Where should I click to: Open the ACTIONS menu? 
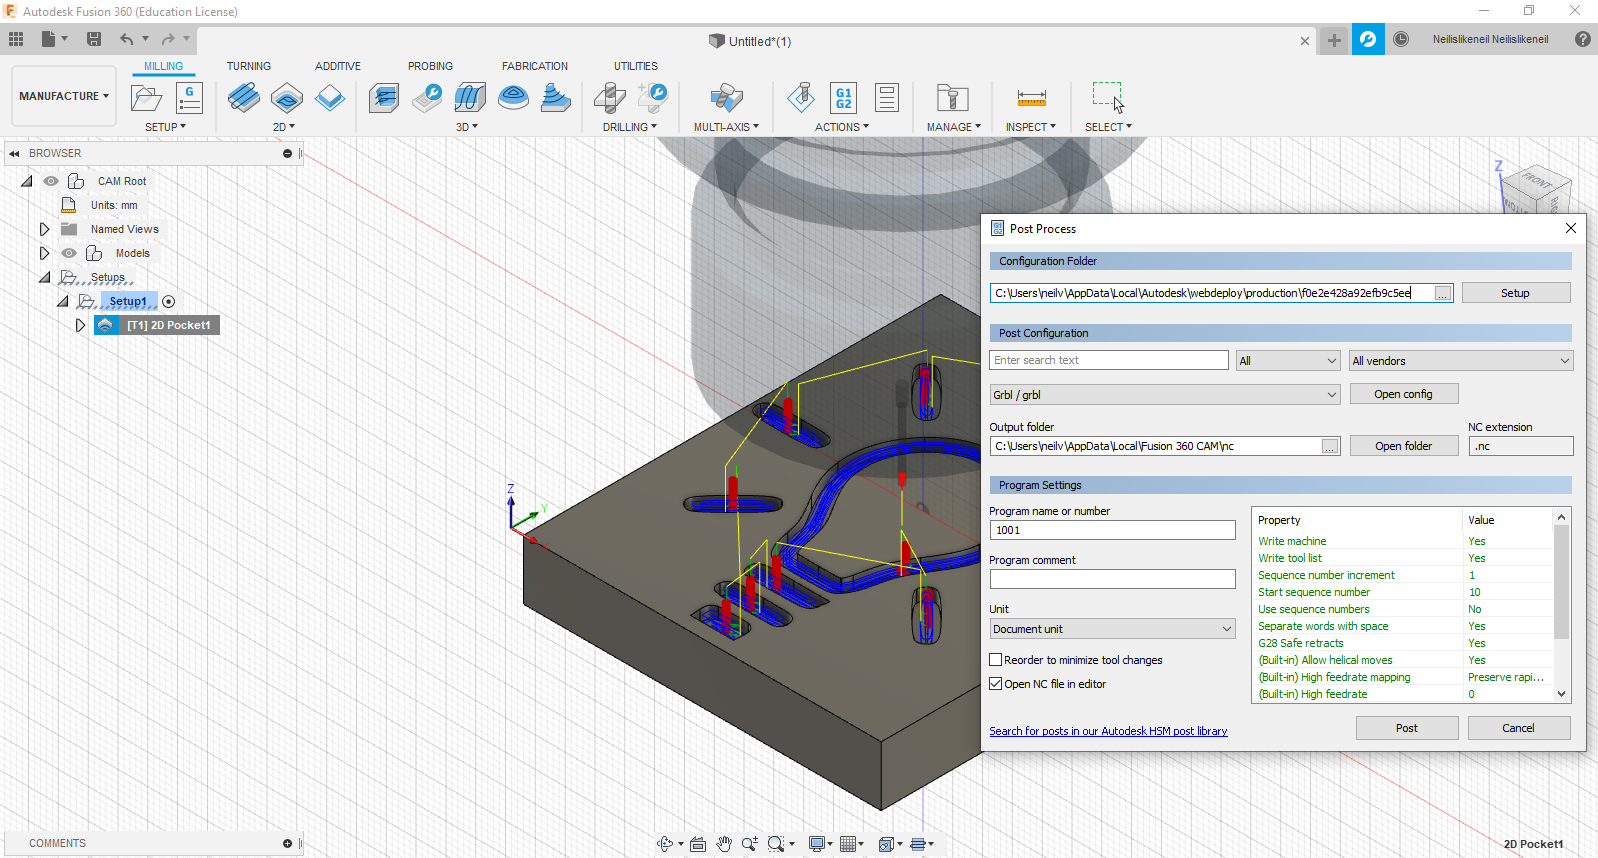pos(842,127)
